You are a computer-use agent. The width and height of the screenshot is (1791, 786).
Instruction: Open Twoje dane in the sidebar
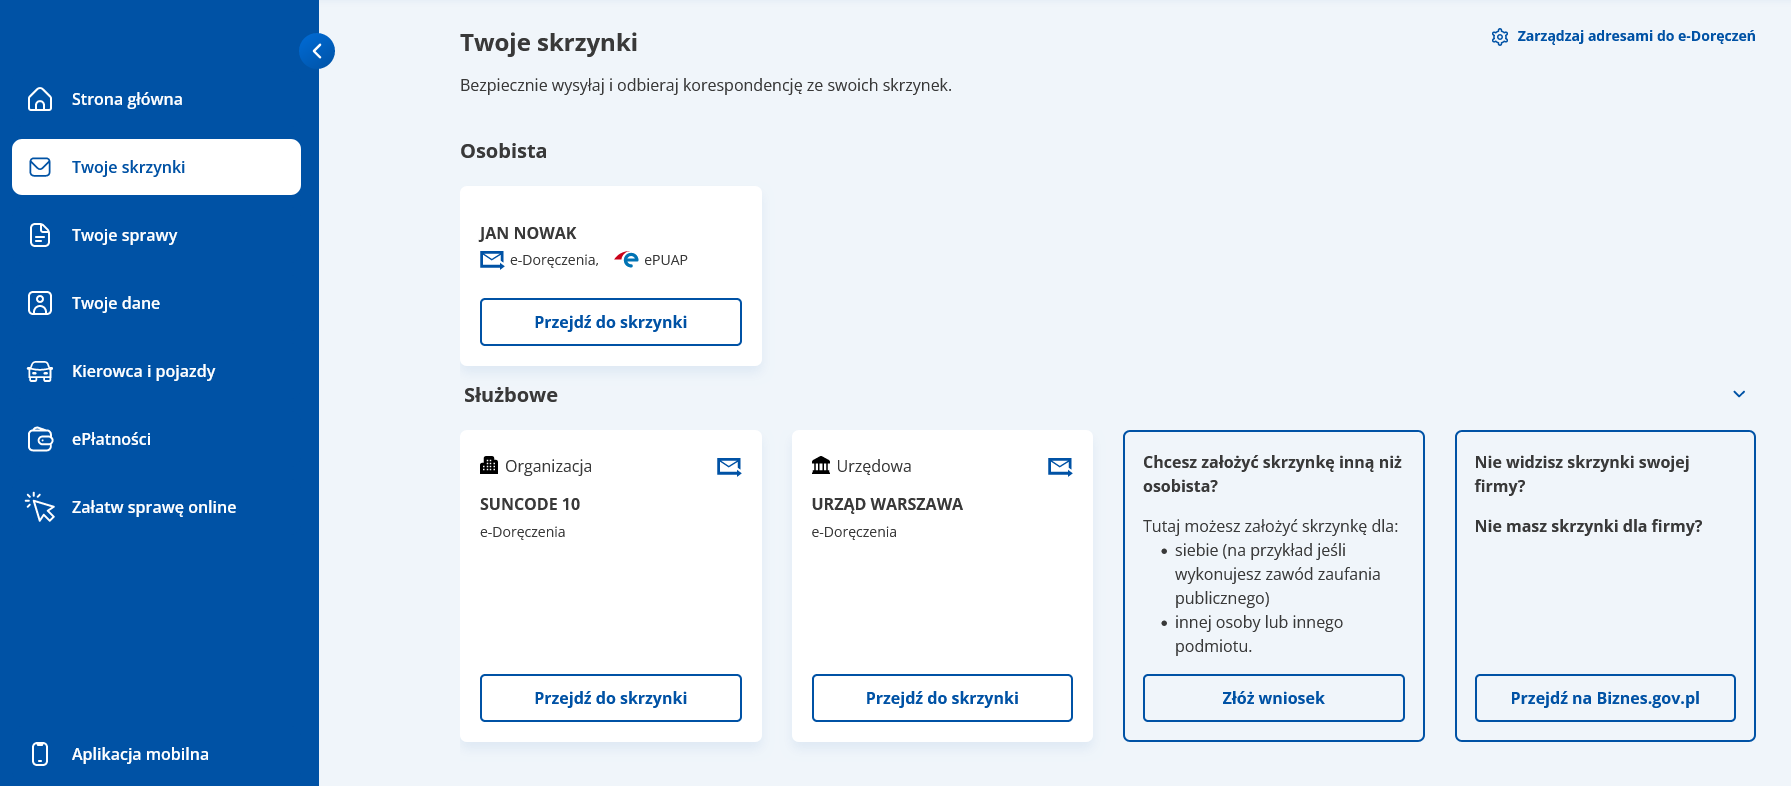(156, 303)
